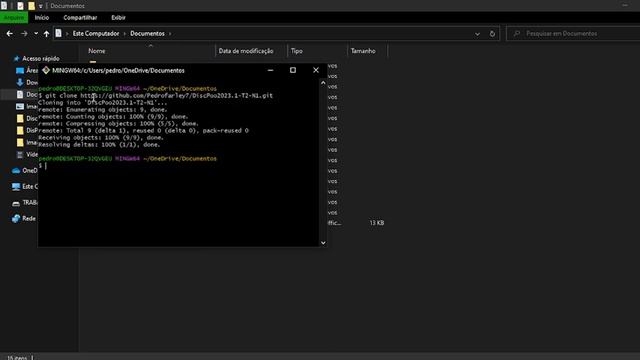Select Este Computador in address path
640x360 pixels.
click(x=96, y=33)
